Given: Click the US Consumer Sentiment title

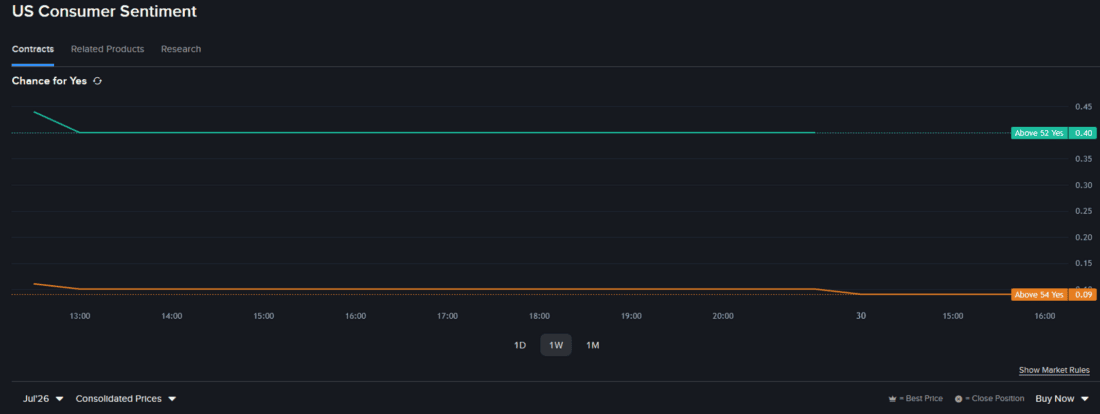Looking at the screenshot, I should (x=105, y=12).
